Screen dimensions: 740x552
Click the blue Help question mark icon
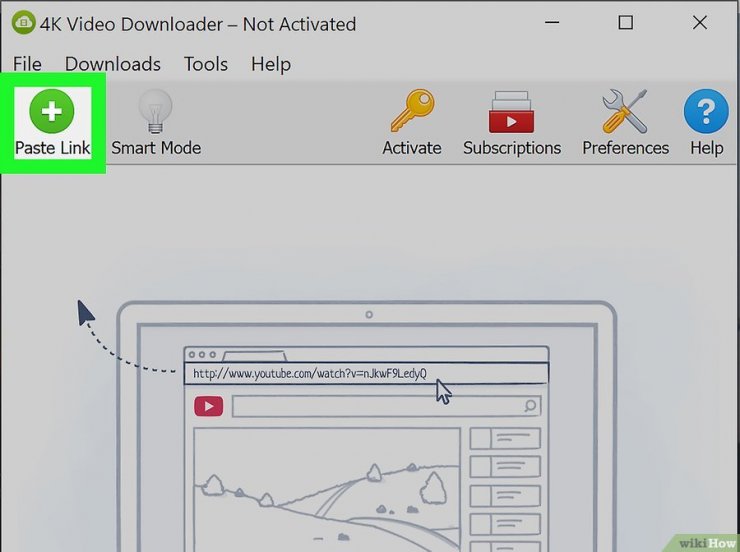pos(706,111)
